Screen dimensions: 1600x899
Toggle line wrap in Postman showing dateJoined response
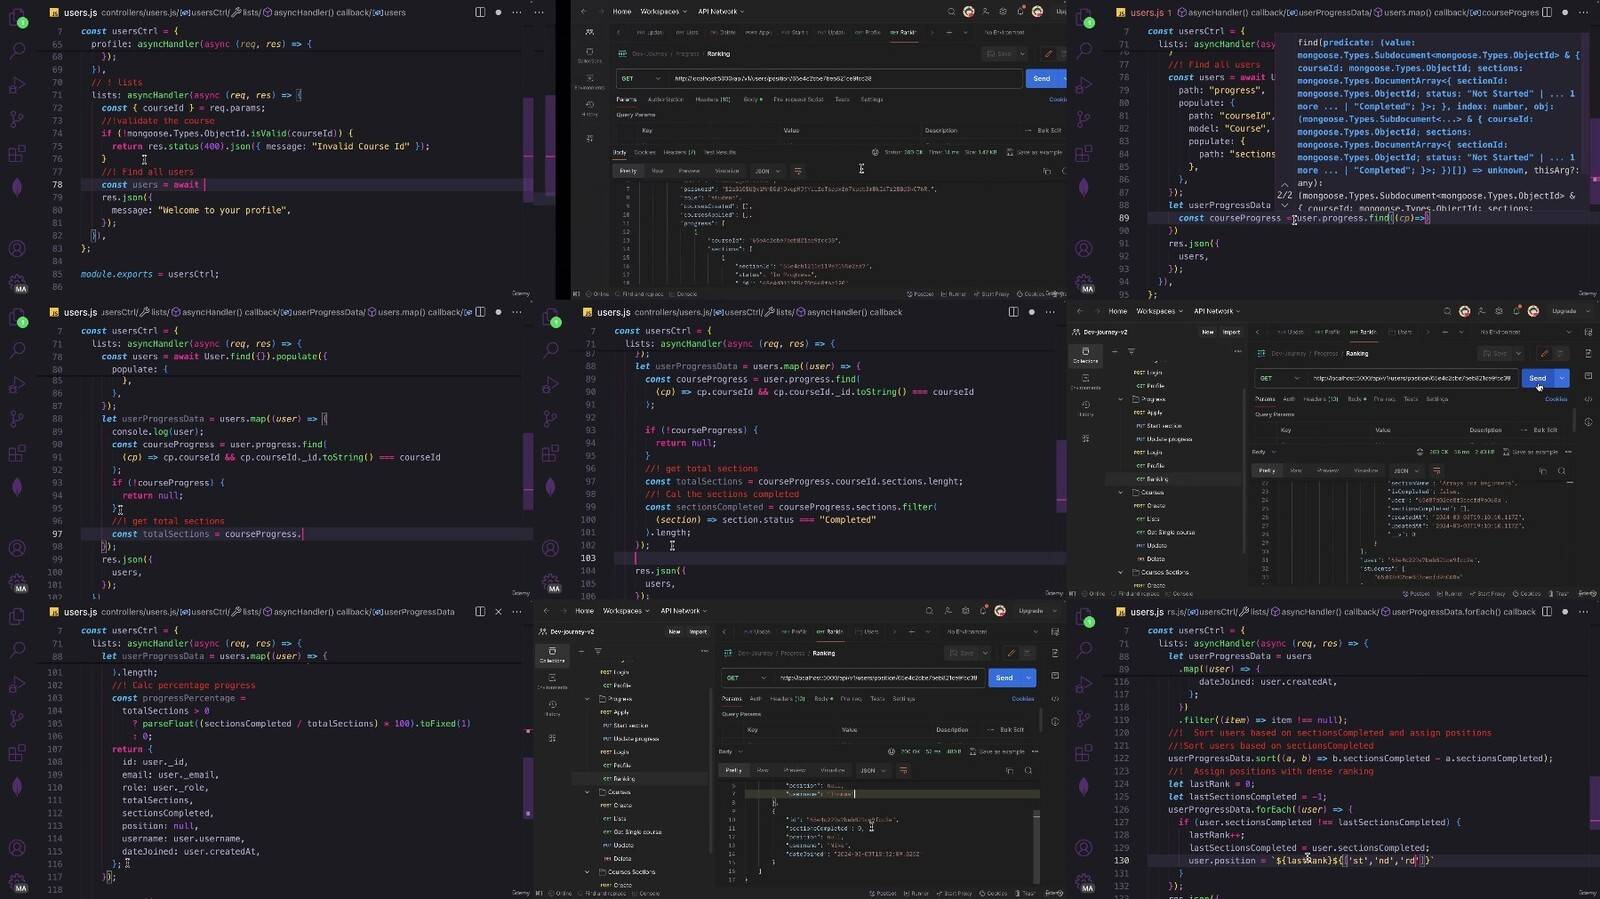coord(903,770)
